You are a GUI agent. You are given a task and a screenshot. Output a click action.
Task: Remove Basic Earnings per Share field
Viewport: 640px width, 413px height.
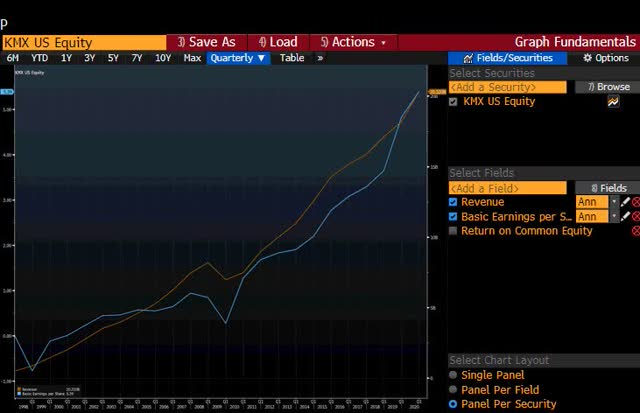(636, 216)
